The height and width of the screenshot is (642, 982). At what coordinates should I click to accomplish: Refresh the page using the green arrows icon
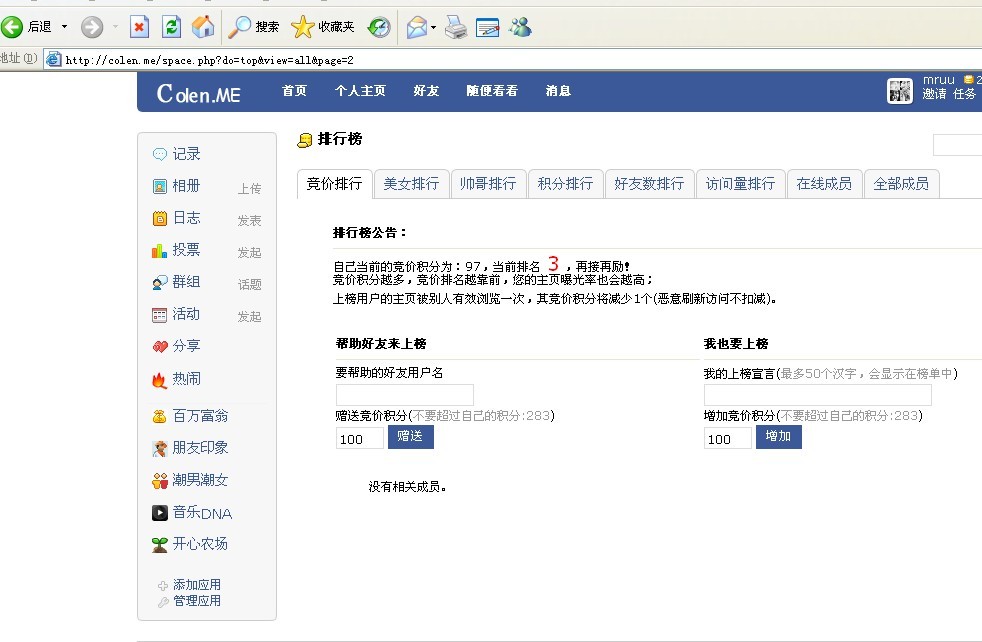tap(171, 27)
